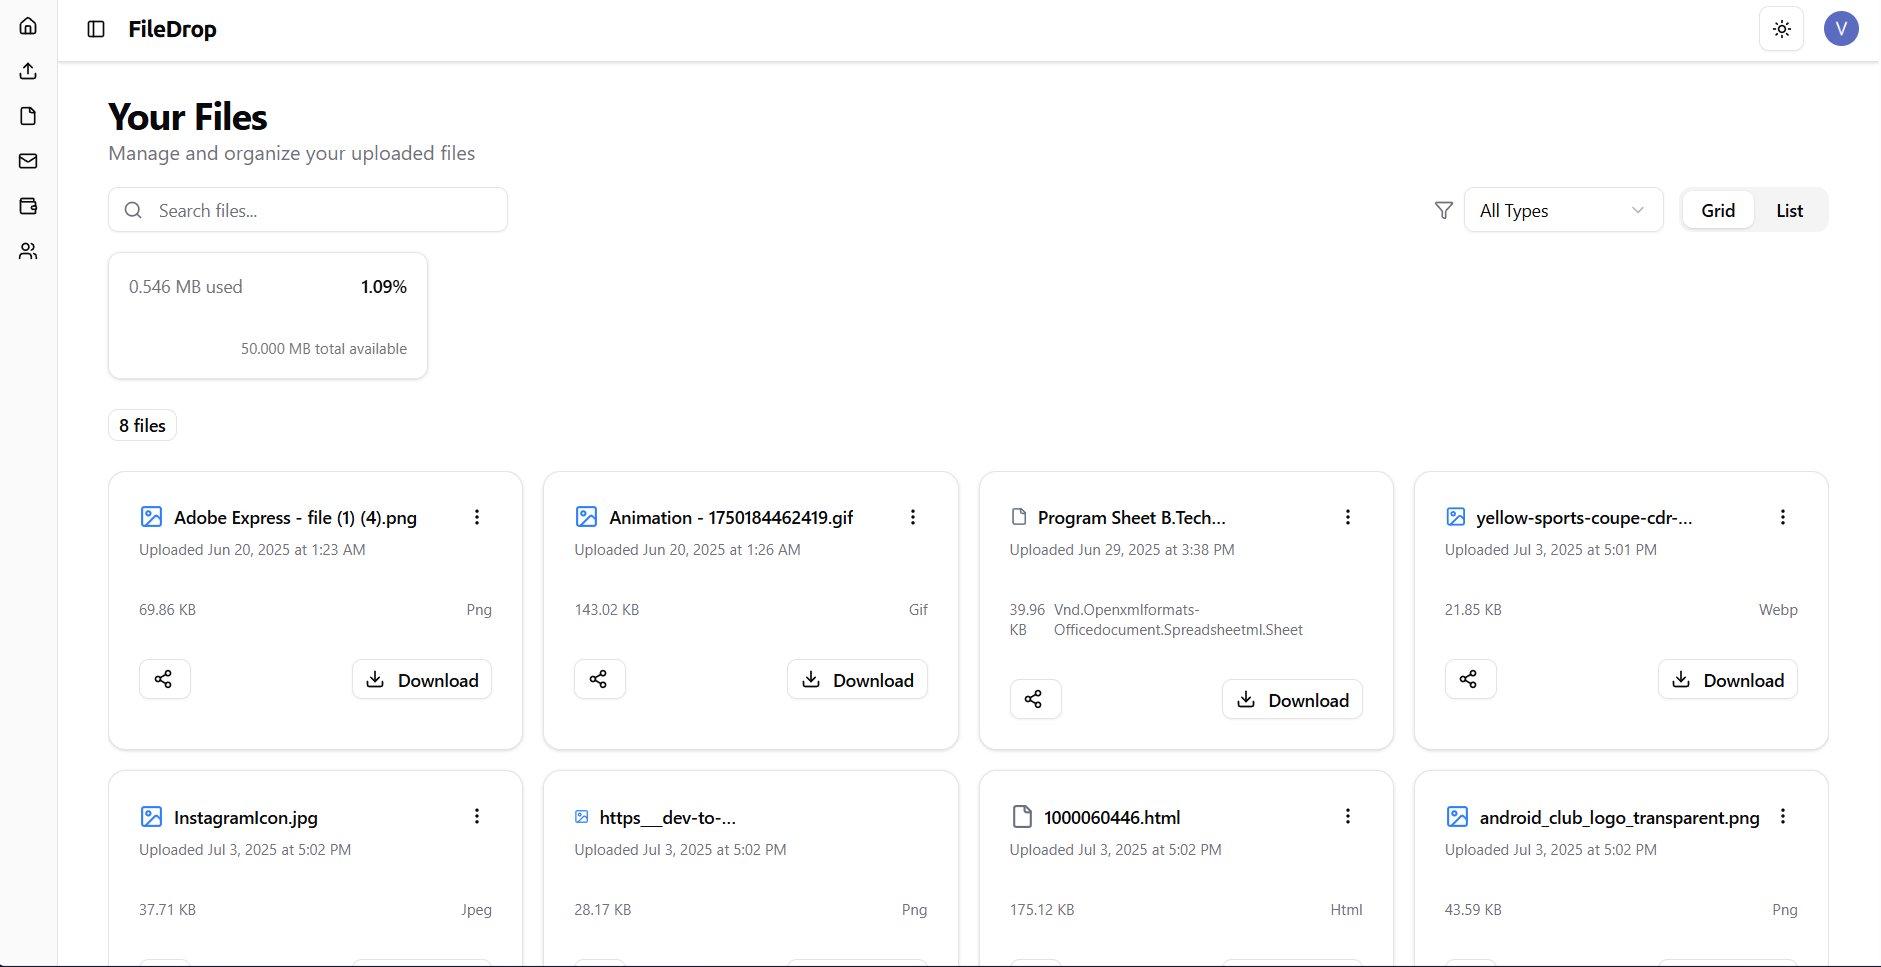The image size is (1881, 967).
Task: Collapse the sidebar using the panel toggle
Action: coord(95,29)
